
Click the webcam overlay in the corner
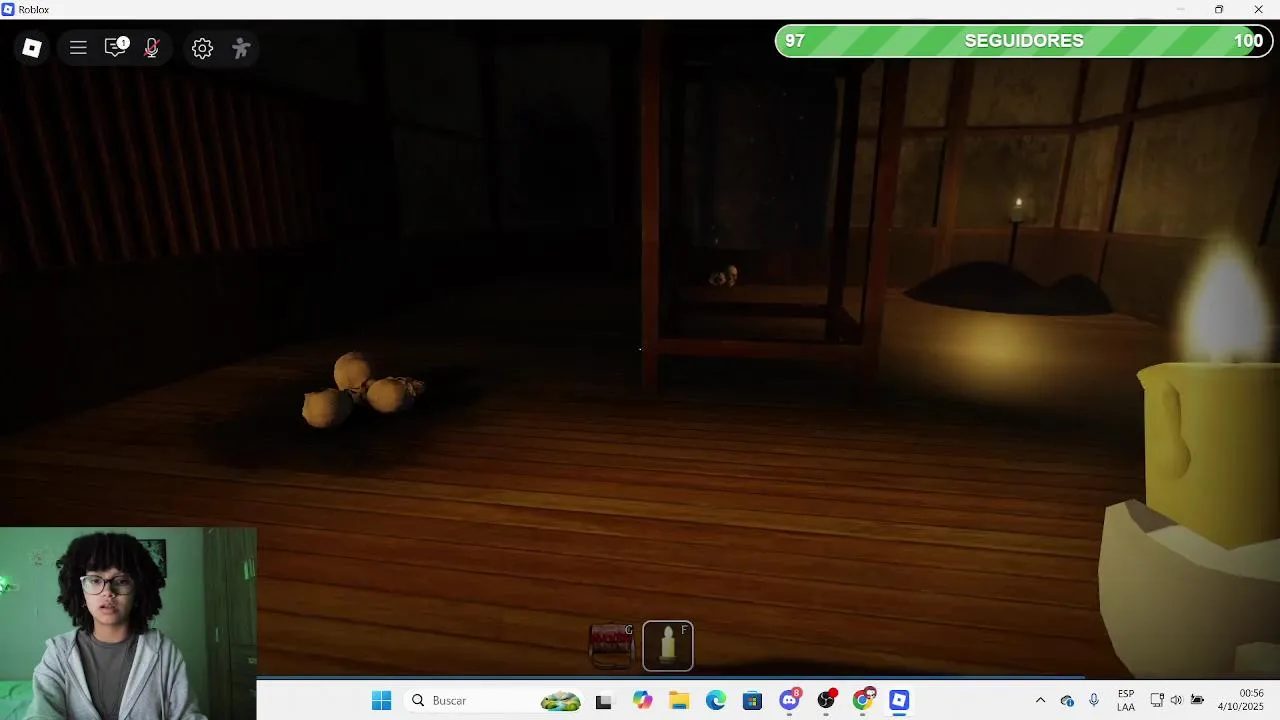pyautogui.click(x=128, y=623)
